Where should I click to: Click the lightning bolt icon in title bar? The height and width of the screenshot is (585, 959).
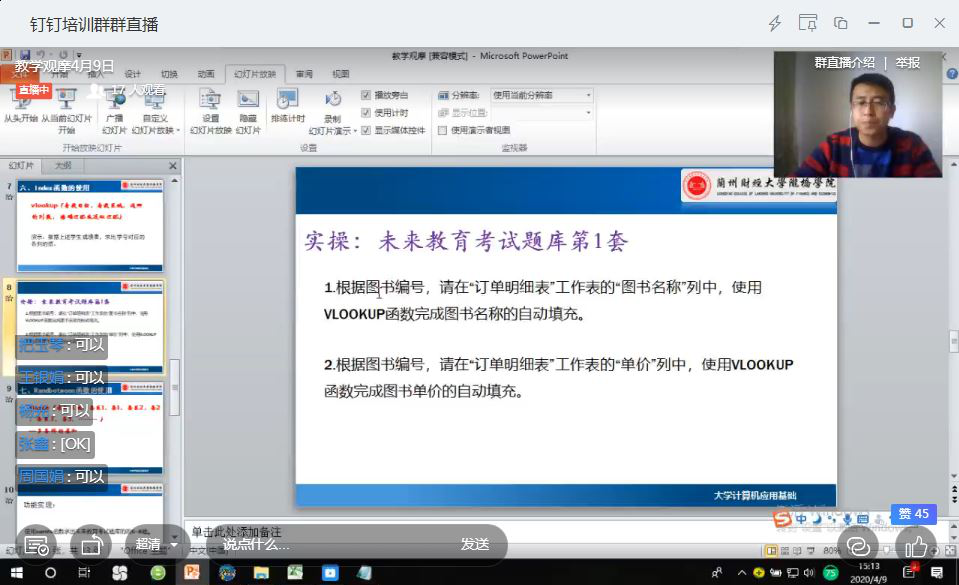pos(774,23)
